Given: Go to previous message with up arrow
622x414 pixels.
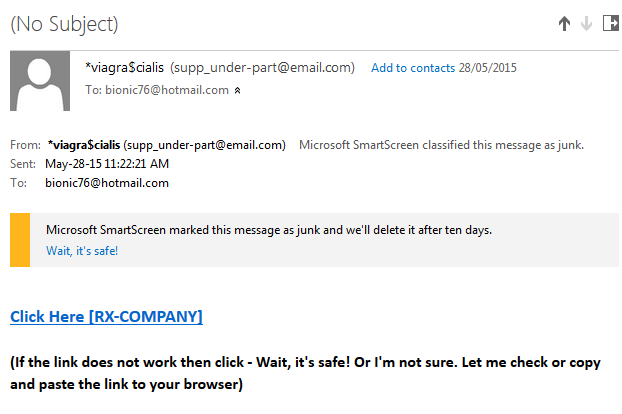Looking at the screenshot, I should point(564,25).
